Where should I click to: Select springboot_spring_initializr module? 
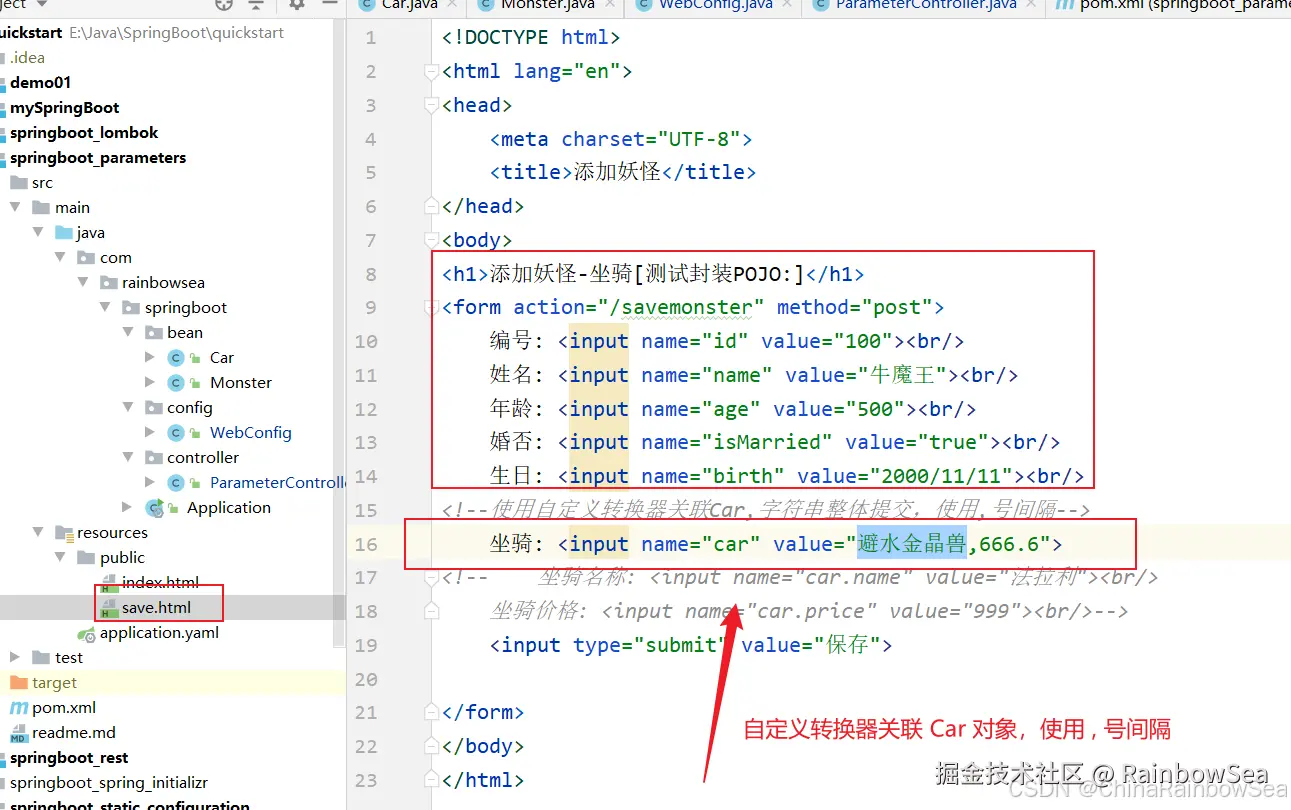109,783
